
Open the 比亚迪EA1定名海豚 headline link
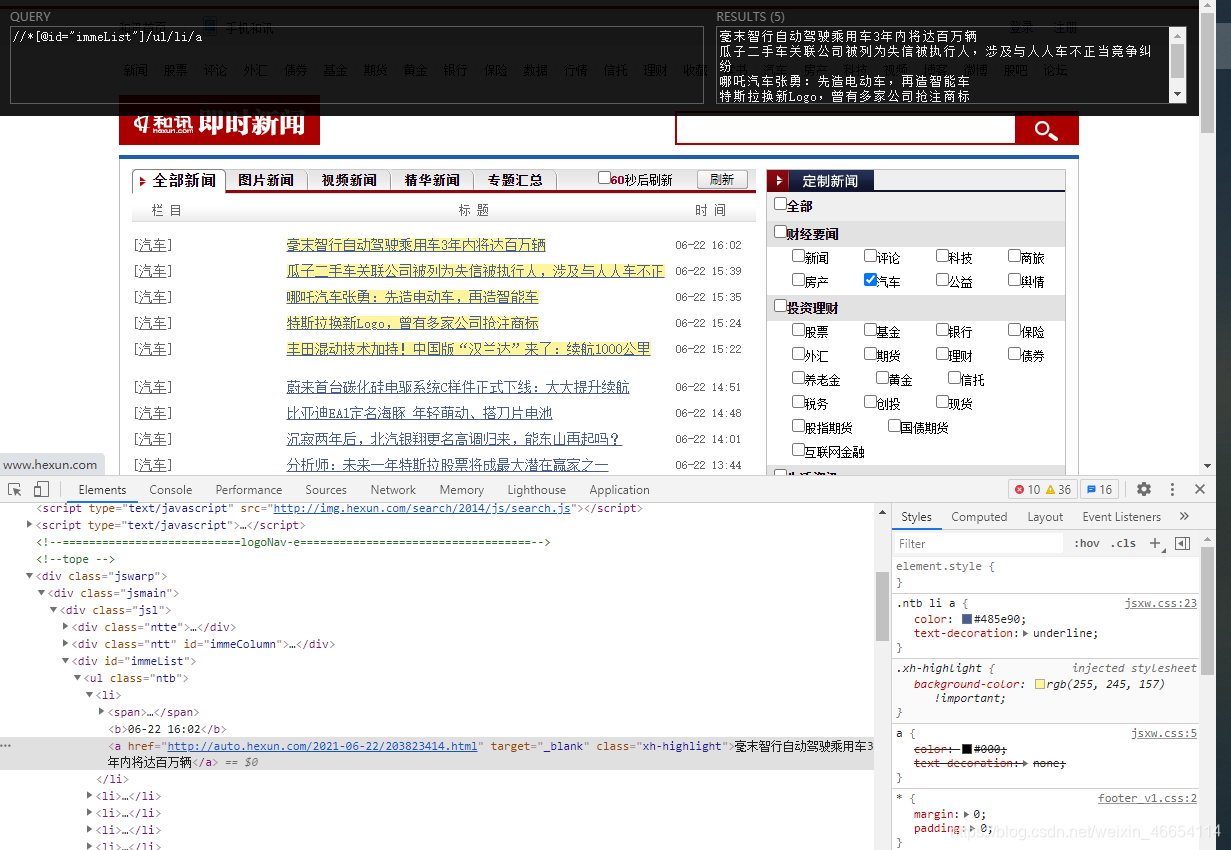(x=419, y=413)
